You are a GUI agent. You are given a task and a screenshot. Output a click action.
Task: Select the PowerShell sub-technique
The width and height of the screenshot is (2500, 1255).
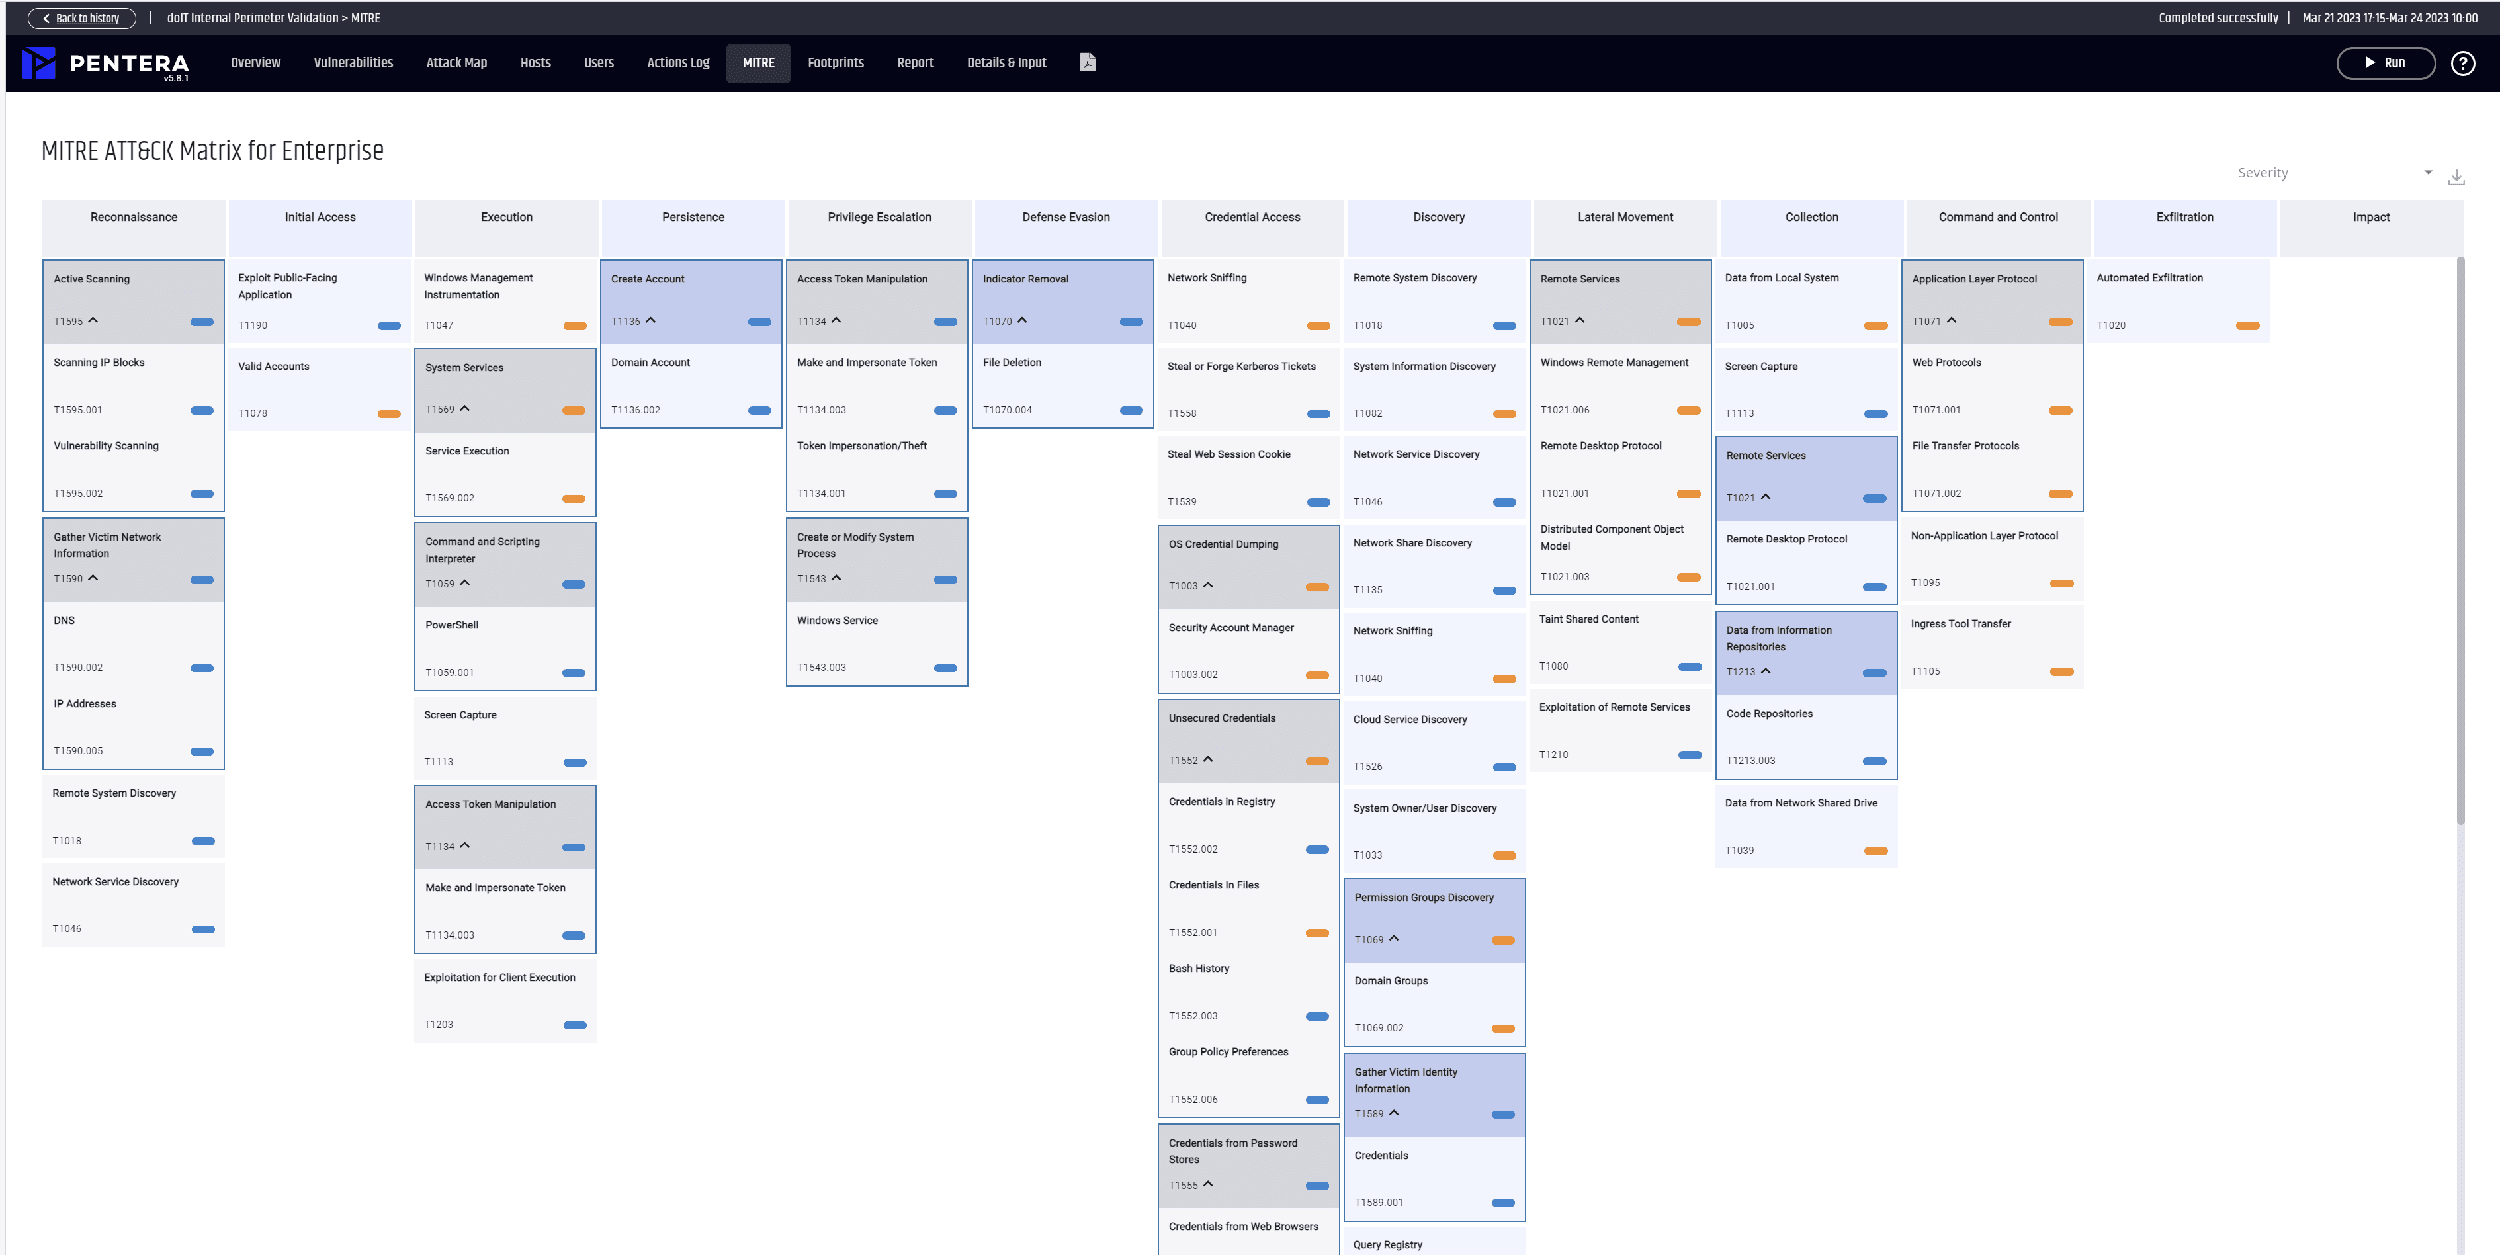tap(505, 648)
